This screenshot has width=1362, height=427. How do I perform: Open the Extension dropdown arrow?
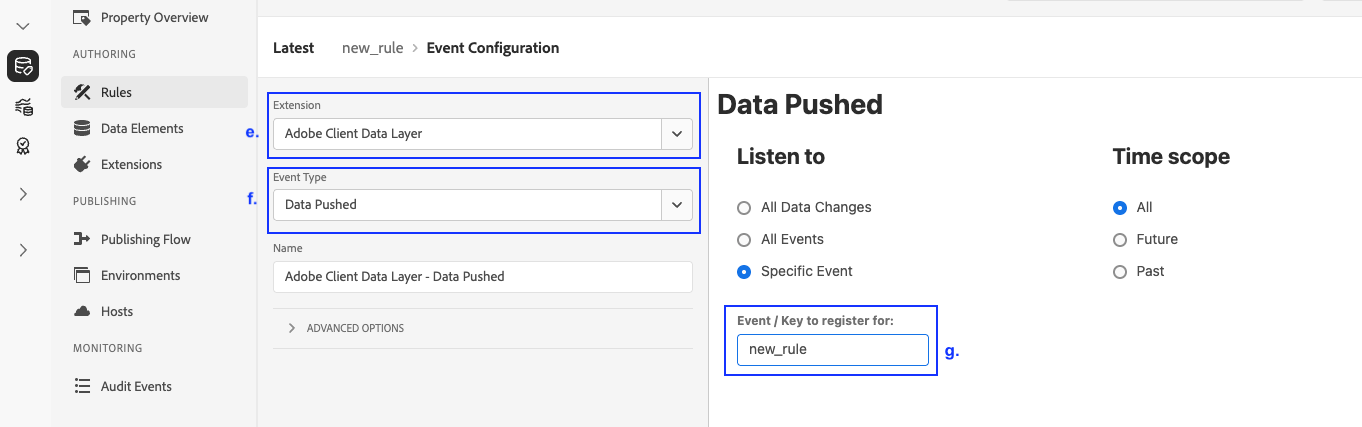click(677, 133)
